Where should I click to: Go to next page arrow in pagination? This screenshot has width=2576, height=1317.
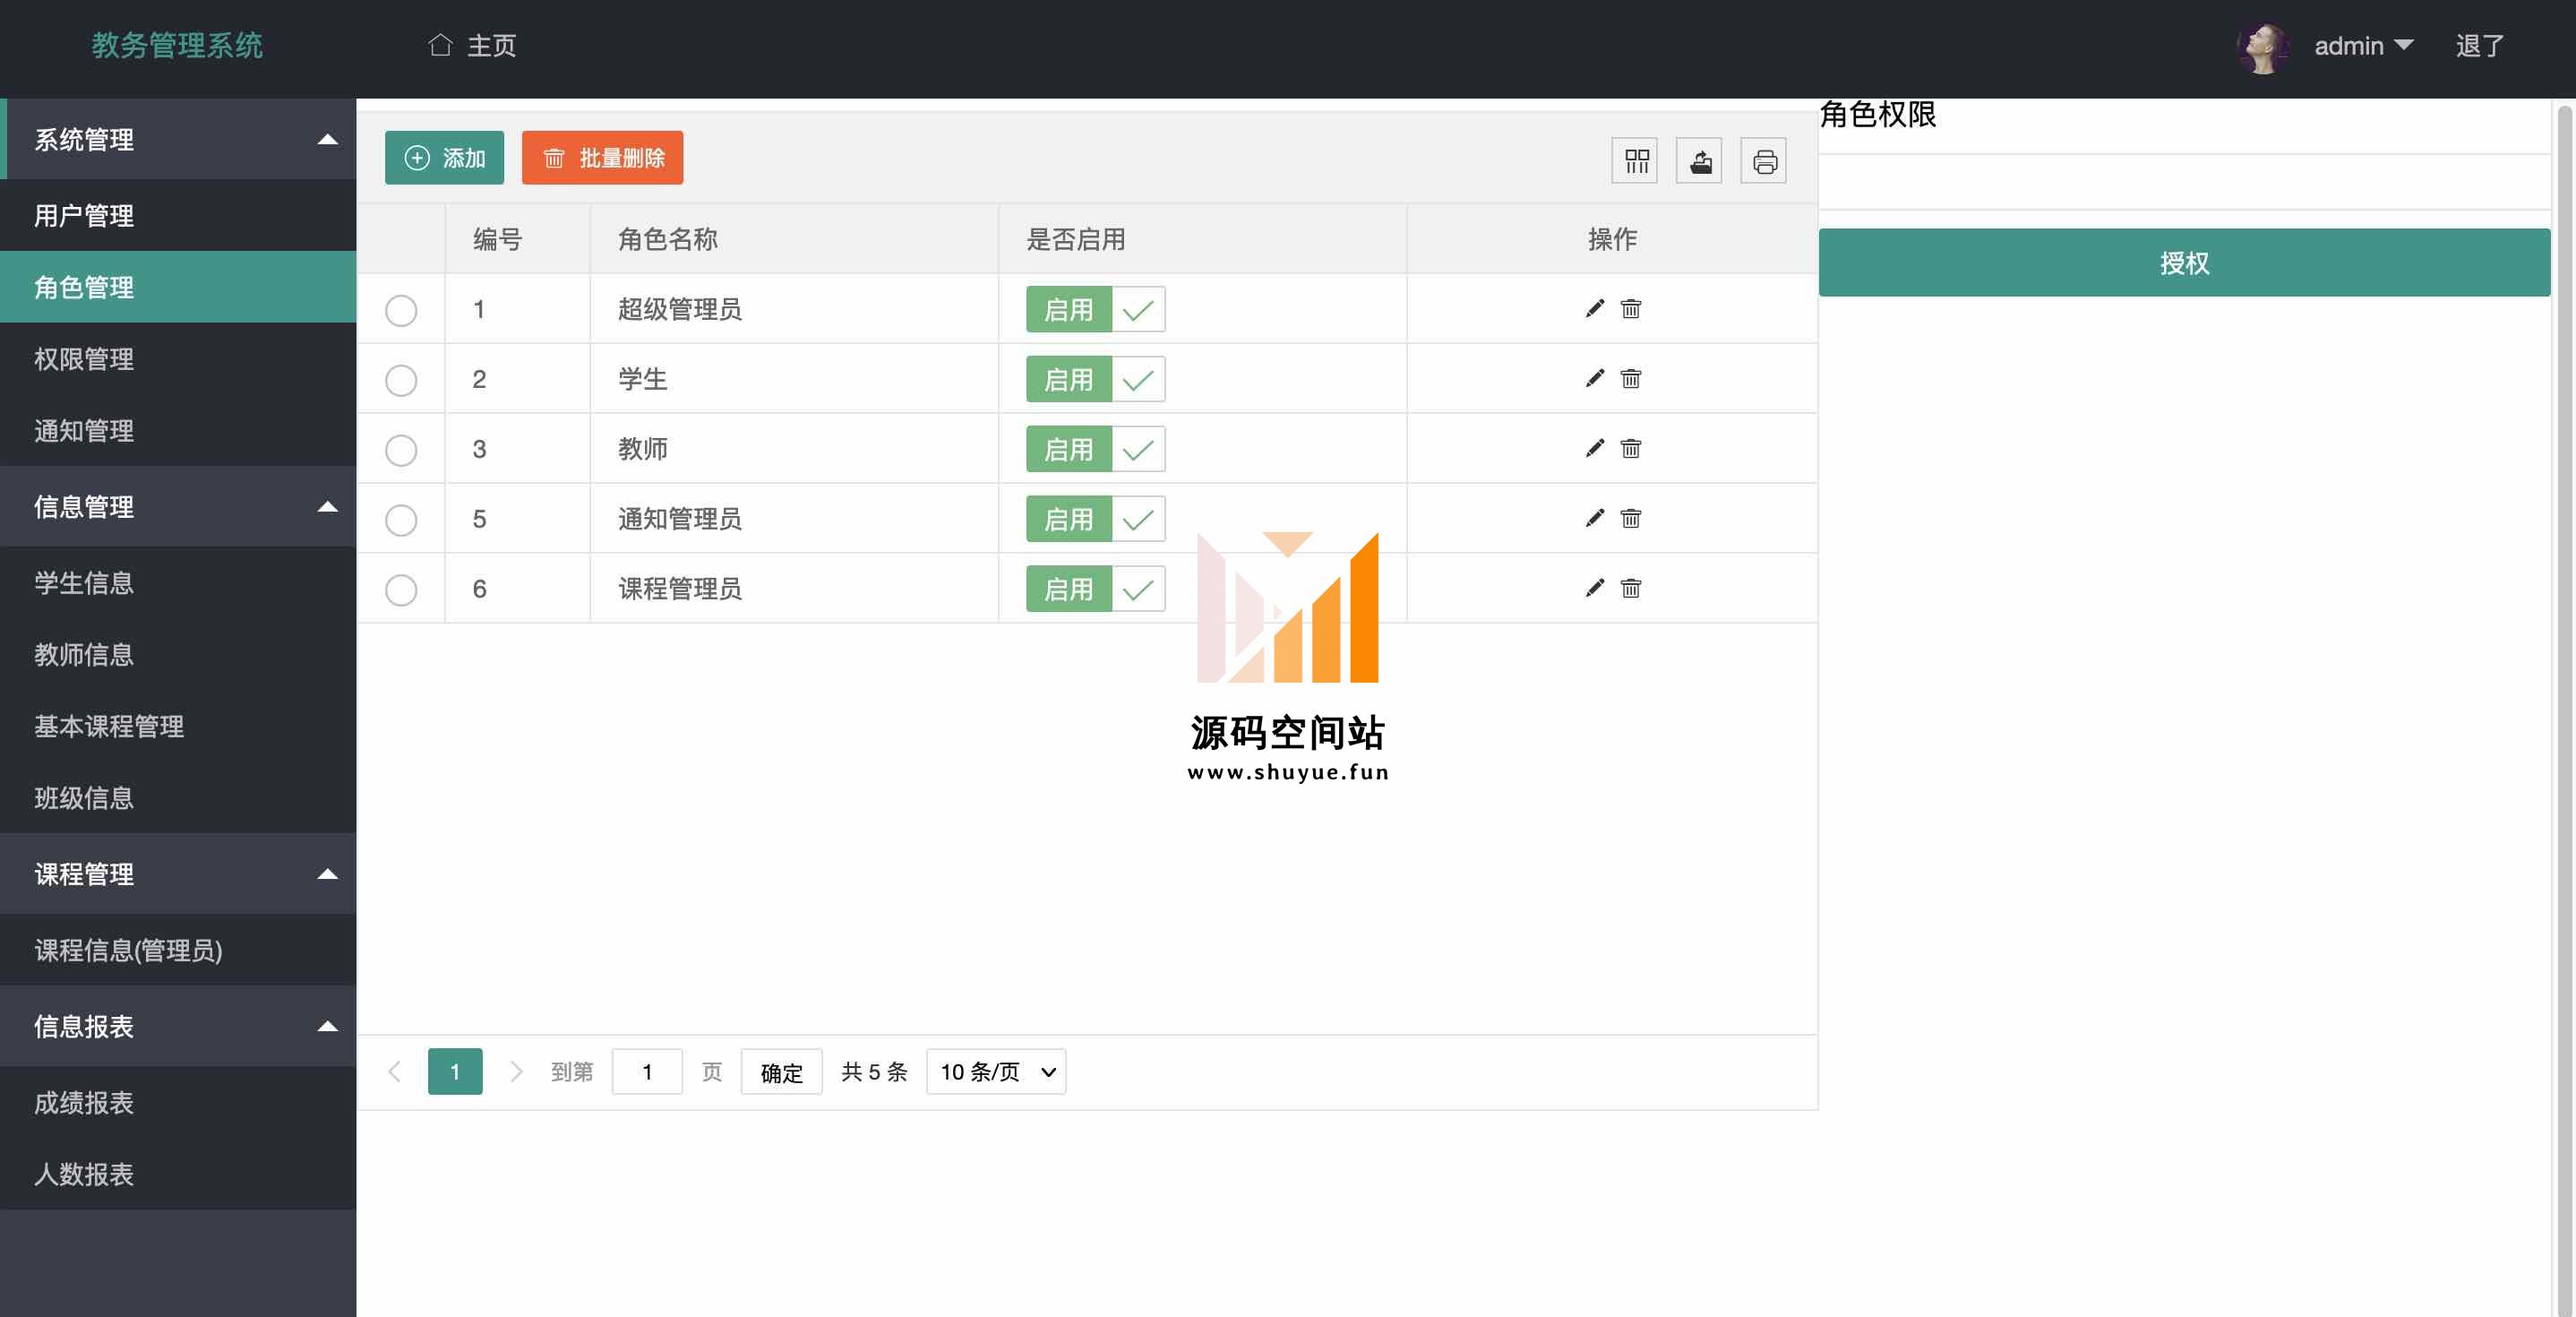coord(516,1072)
